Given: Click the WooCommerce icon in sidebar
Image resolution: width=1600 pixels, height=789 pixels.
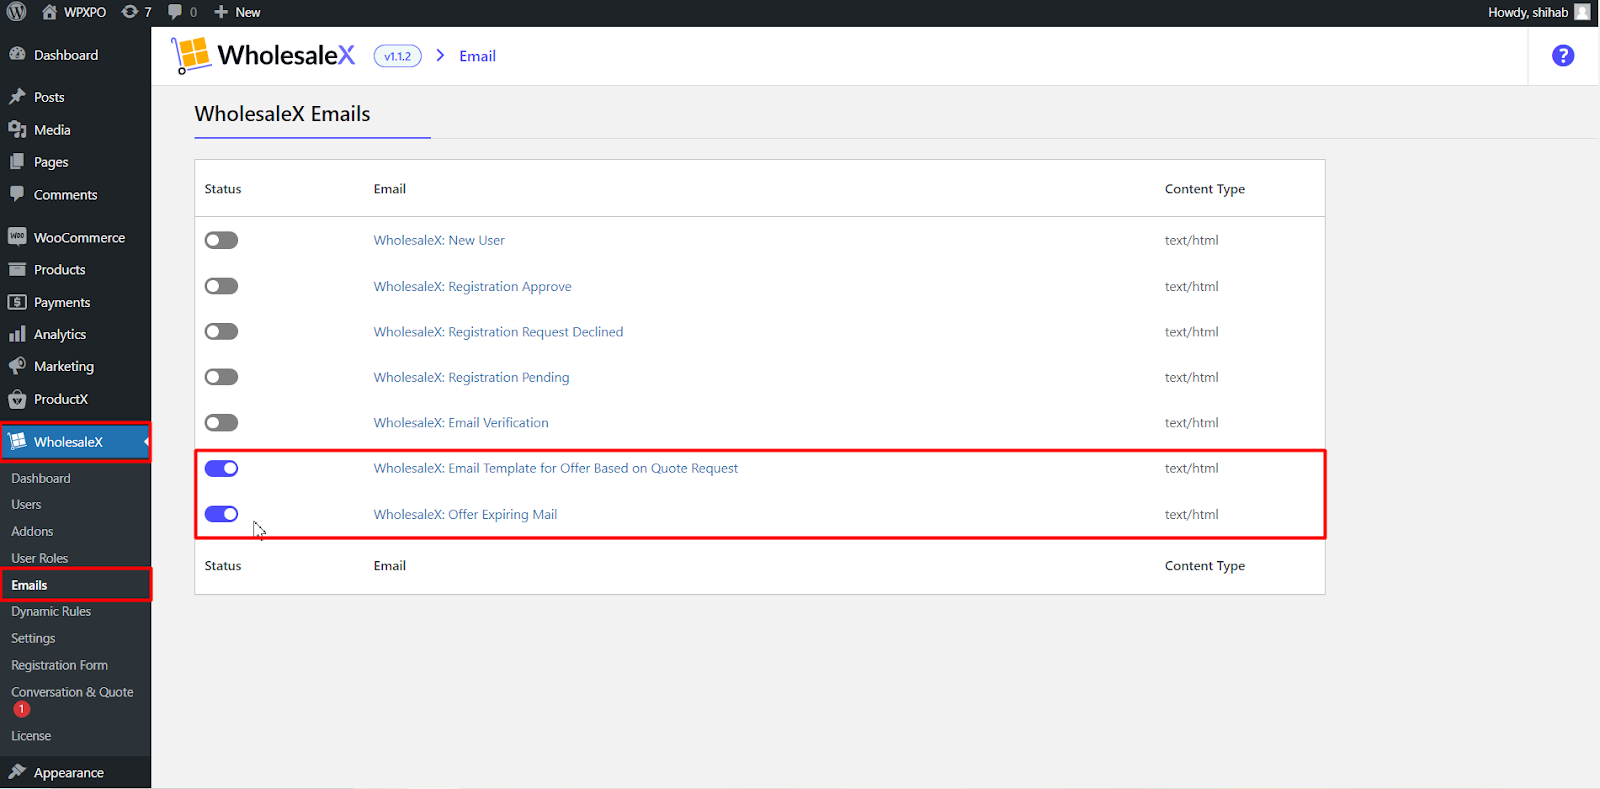Looking at the screenshot, I should (x=17, y=237).
